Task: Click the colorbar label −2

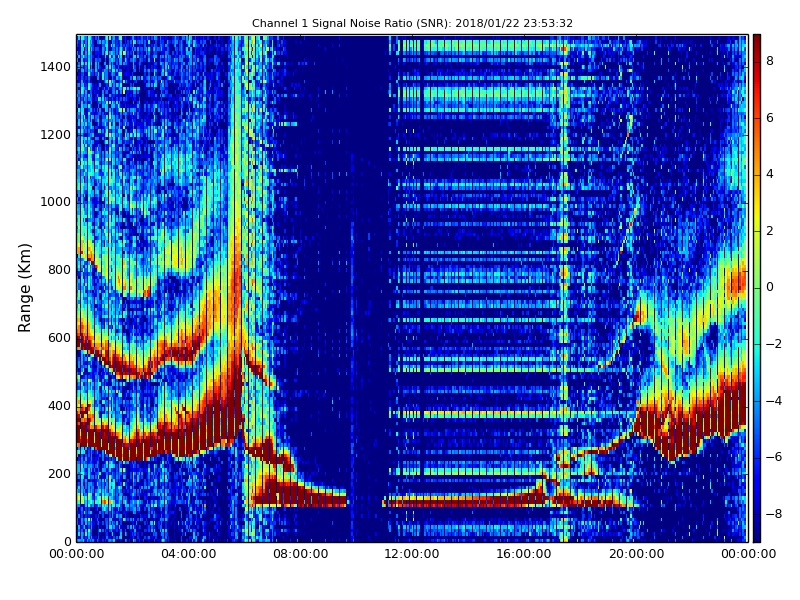Action: coord(774,344)
